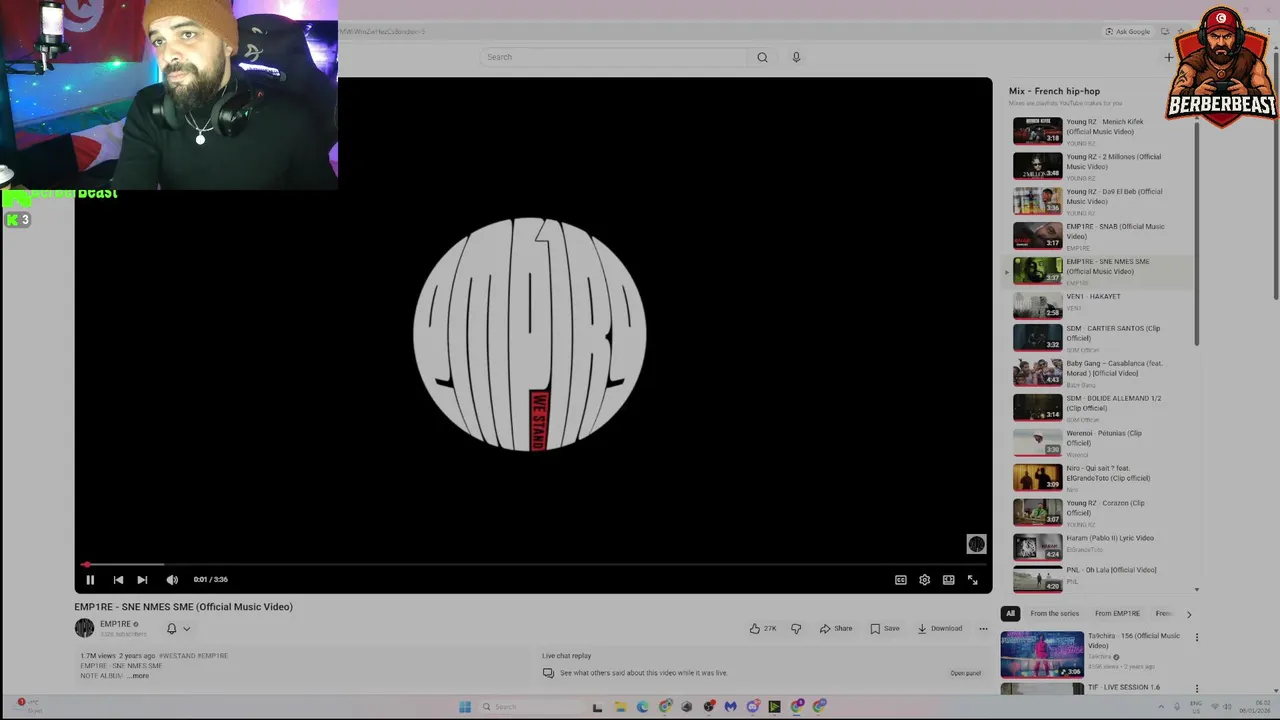
Task: Click the EMP1RE watermark in the player corner
Action: [x=976, y=544]
